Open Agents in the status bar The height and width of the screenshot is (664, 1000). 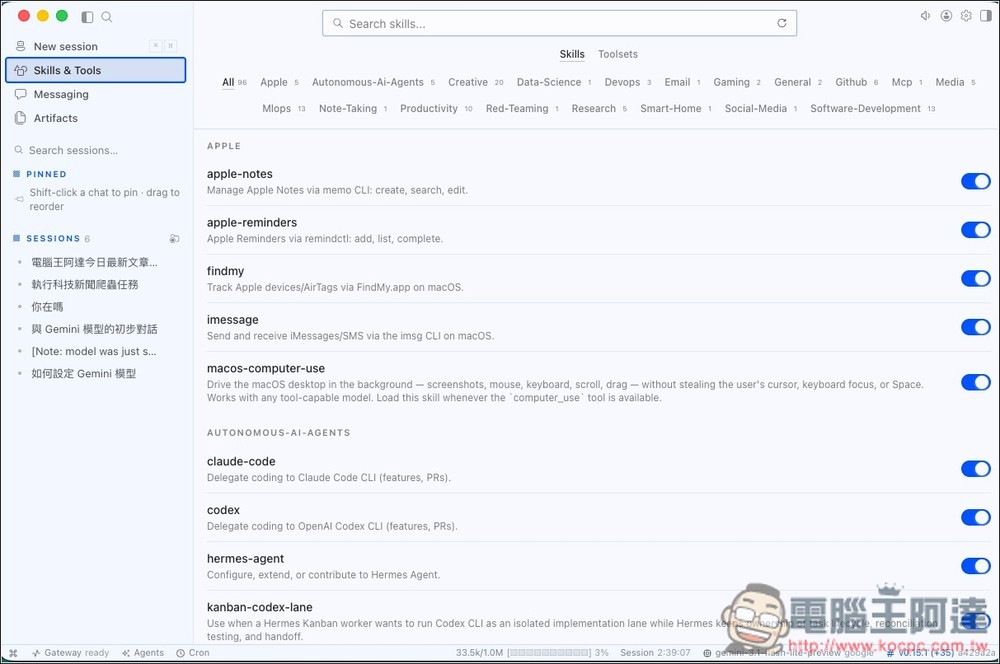coord(143,653)
